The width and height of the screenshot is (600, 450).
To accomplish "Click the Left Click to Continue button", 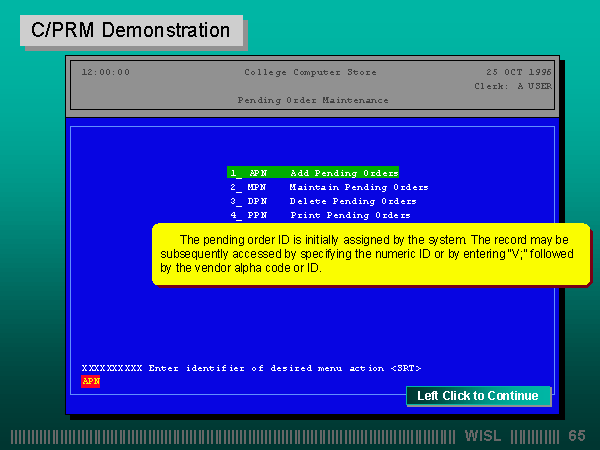I will tap(478, 396).
